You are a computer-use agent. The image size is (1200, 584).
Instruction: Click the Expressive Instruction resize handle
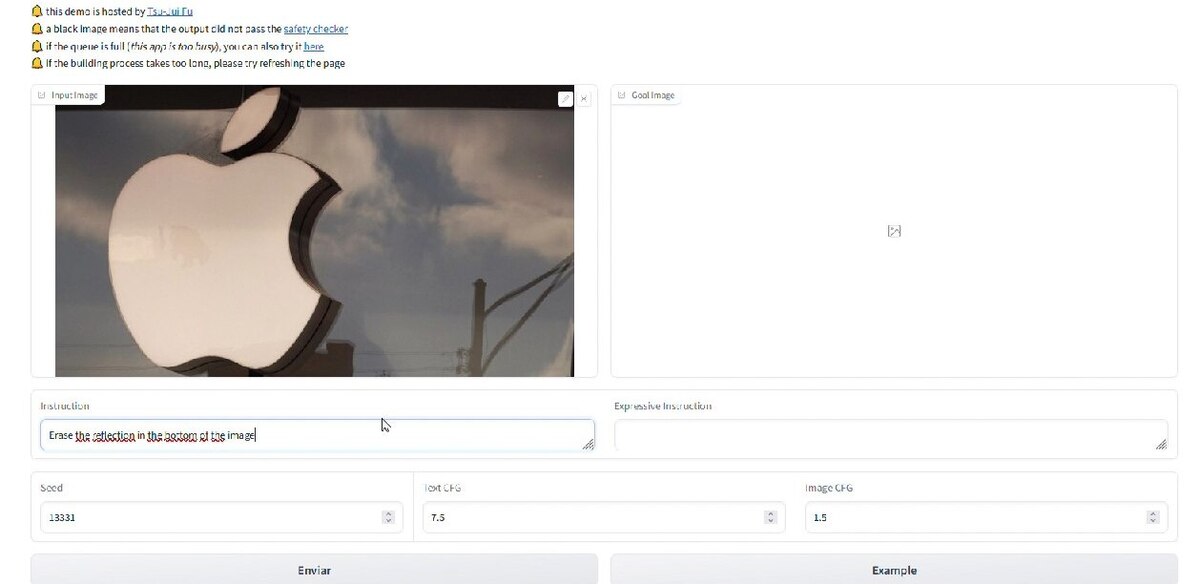point(1160,444)
